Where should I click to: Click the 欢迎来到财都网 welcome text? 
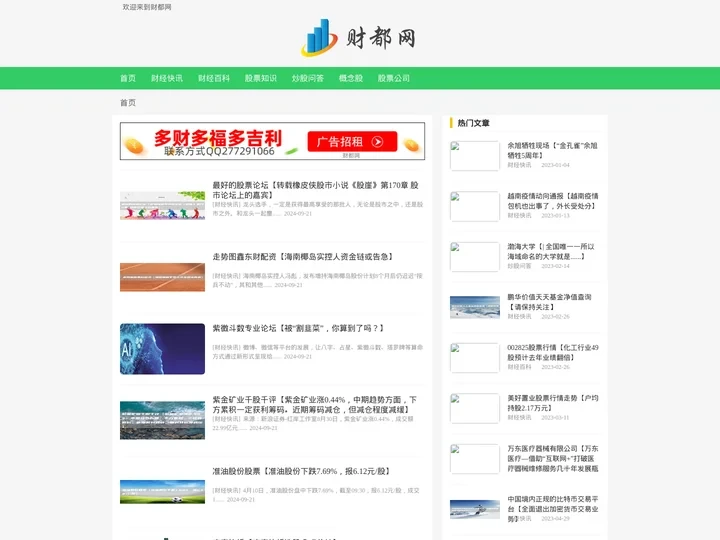click(147, 7)
